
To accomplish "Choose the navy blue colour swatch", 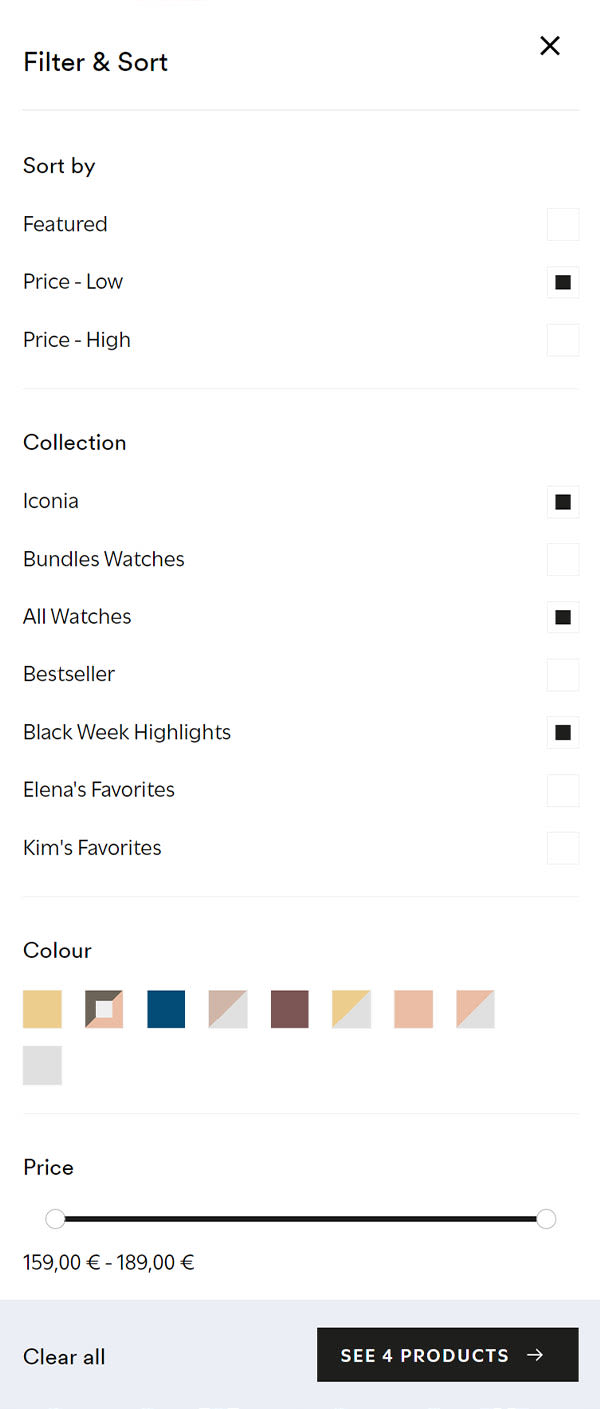I will click(166, 1009).
